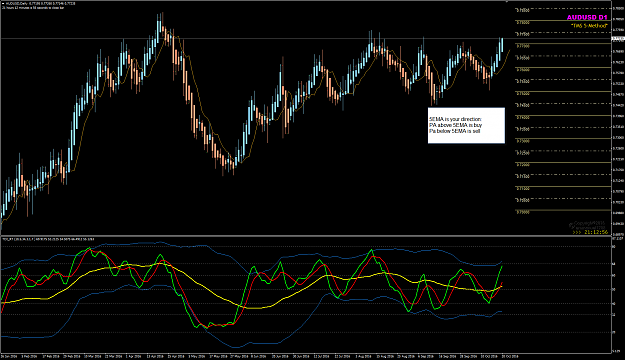Click the candle close countdown text

point(33,8)
